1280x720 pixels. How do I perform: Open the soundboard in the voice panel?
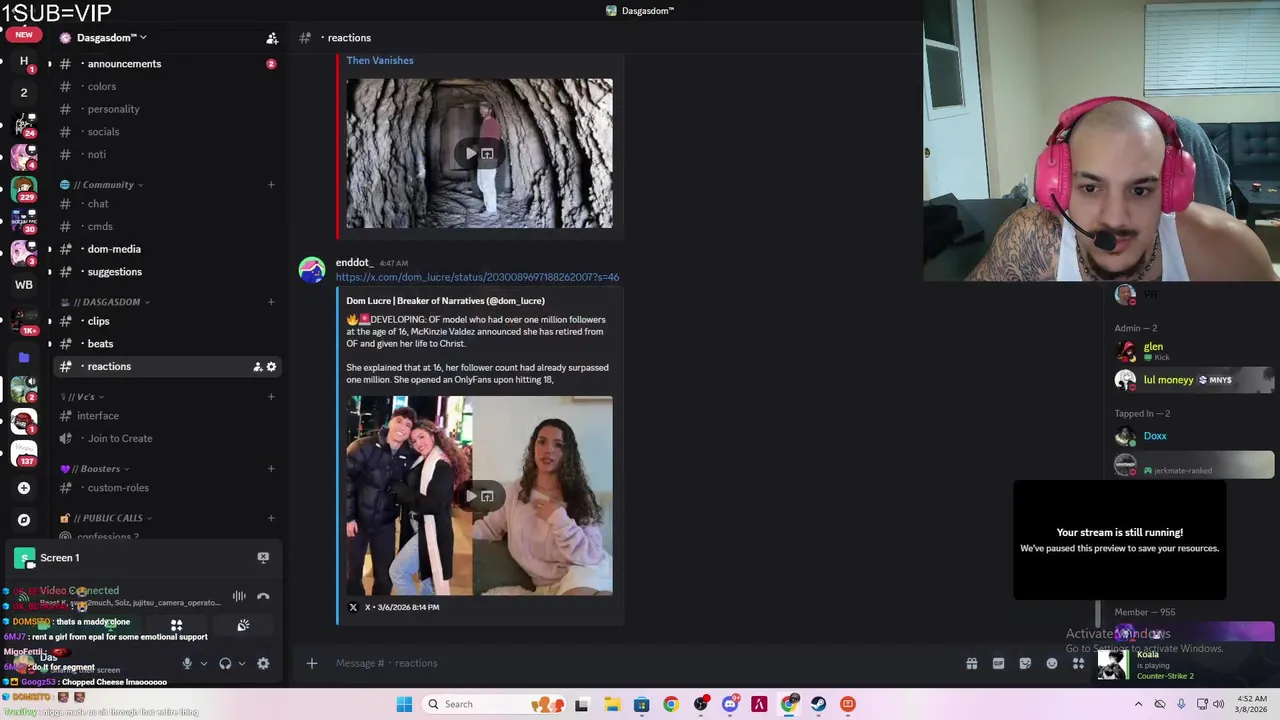(x=243, y=626)
